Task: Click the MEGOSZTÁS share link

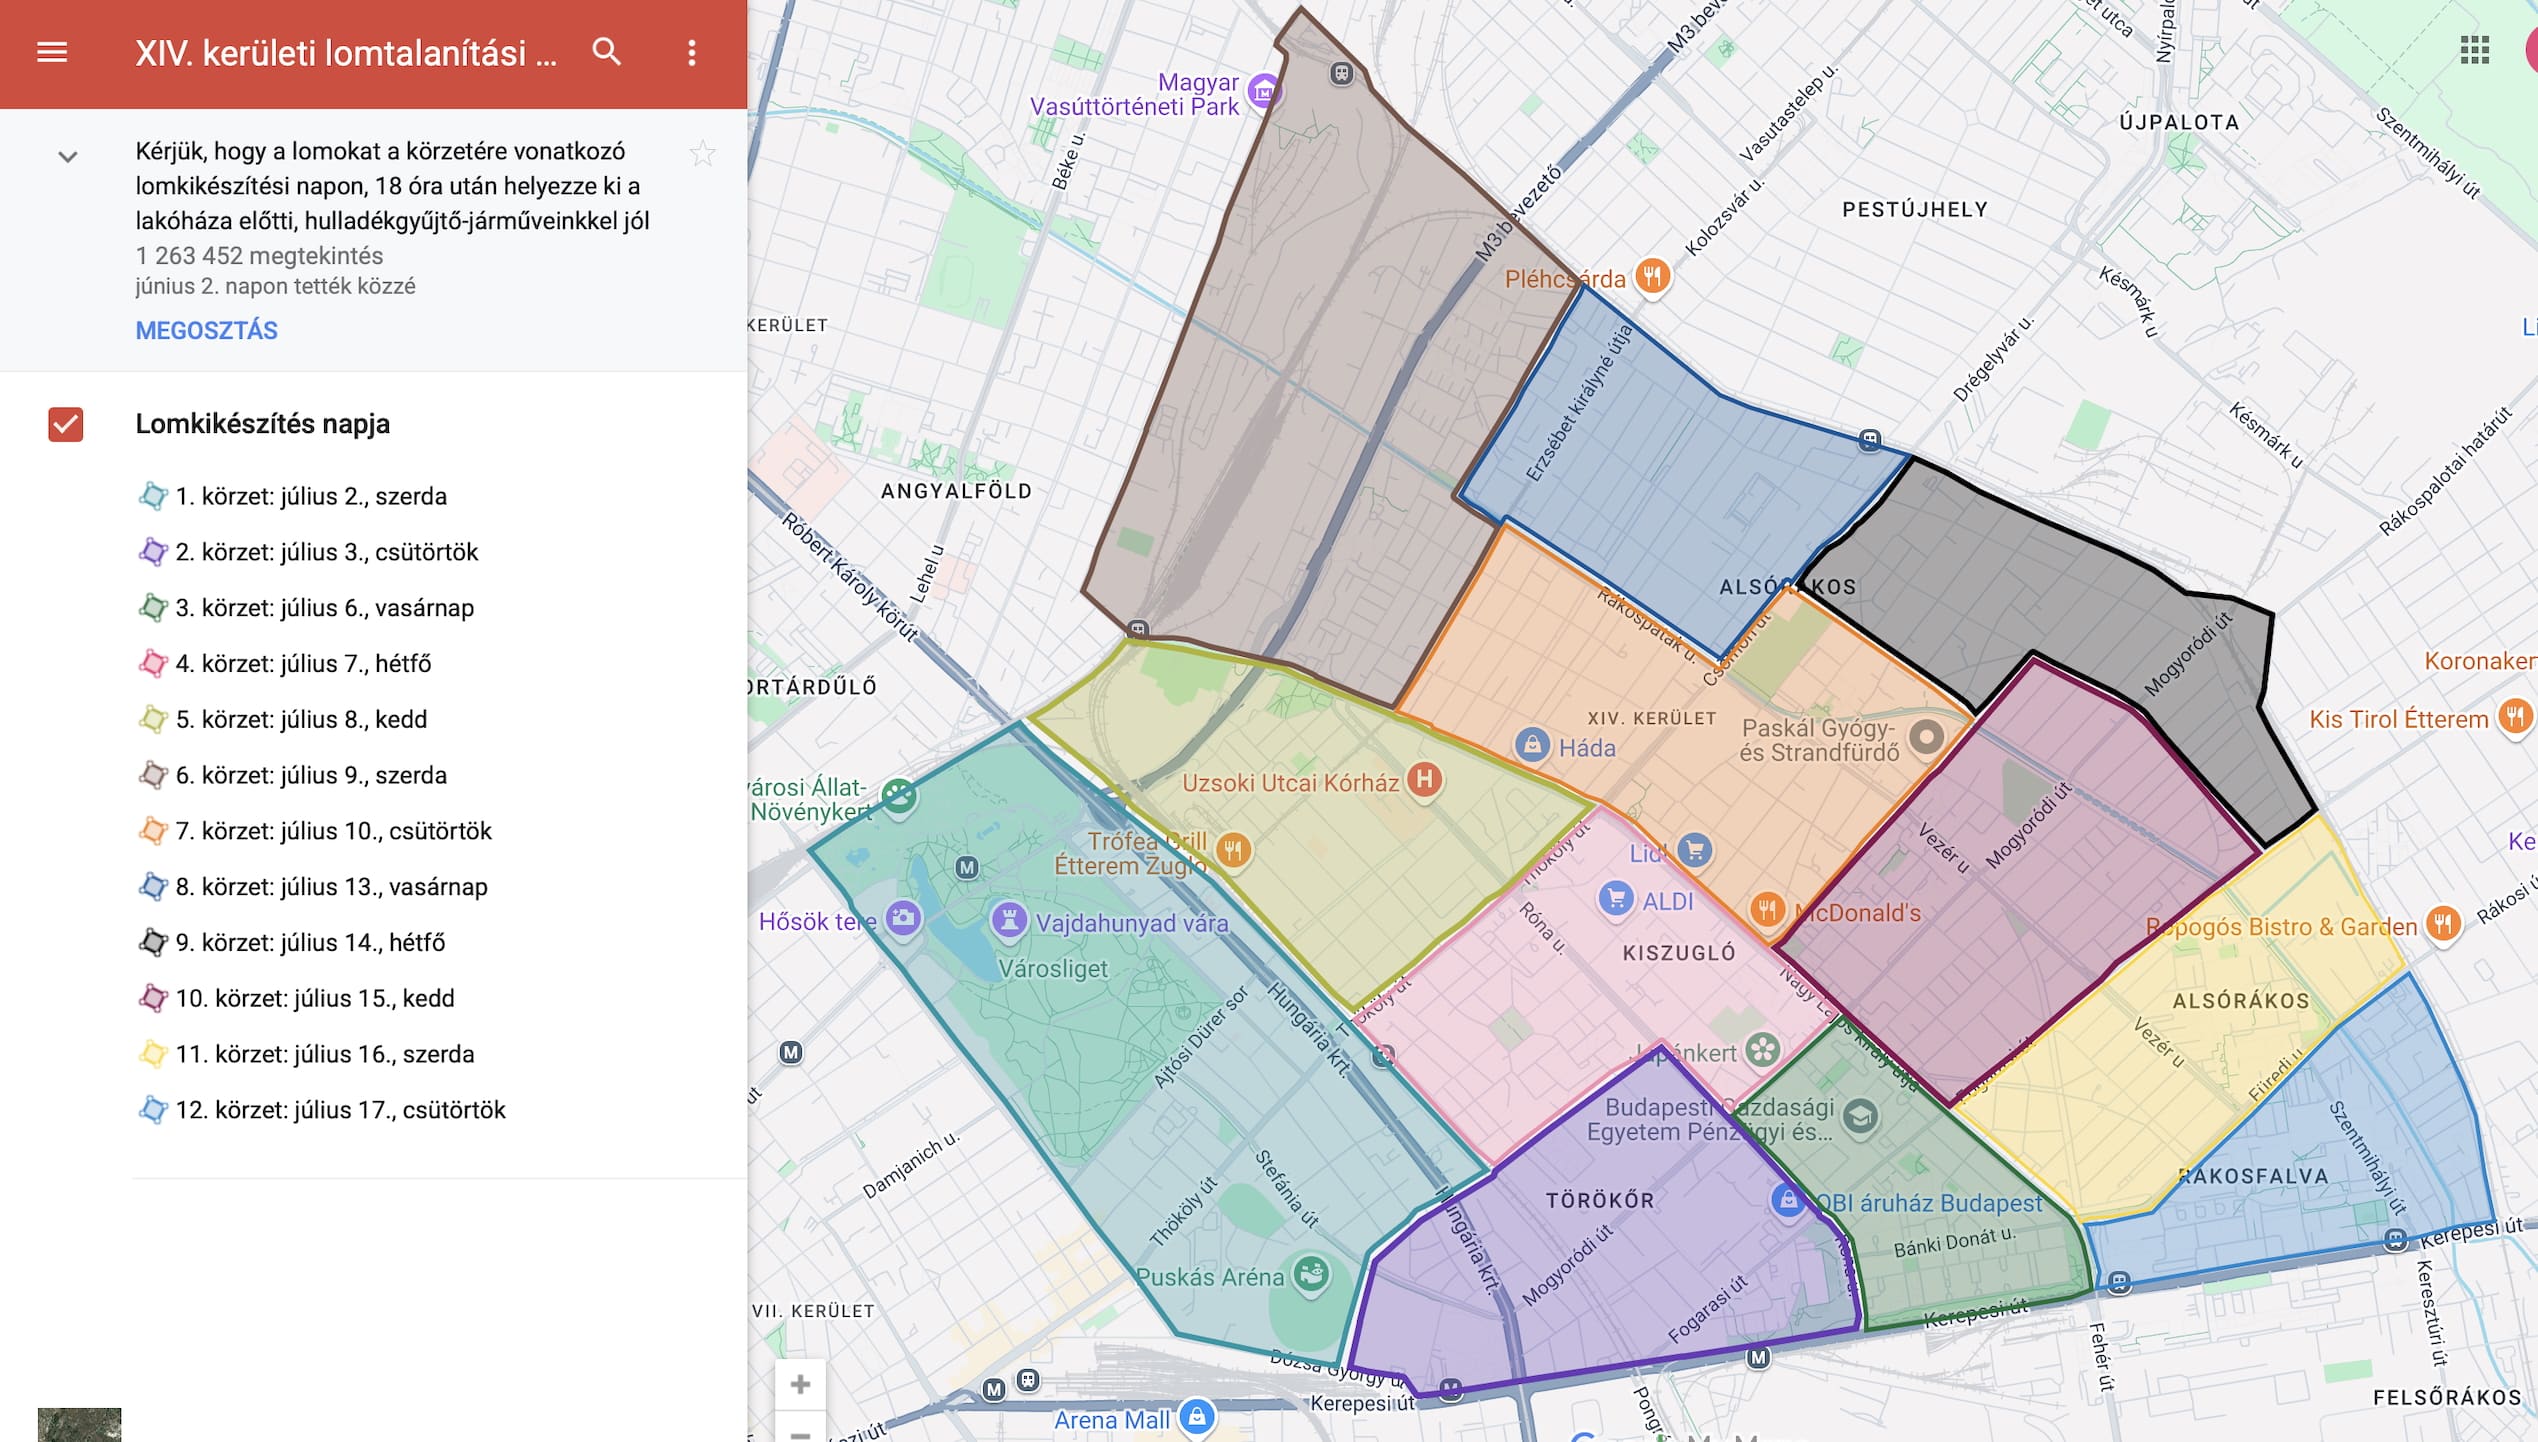Action: (x=206, y=331)
